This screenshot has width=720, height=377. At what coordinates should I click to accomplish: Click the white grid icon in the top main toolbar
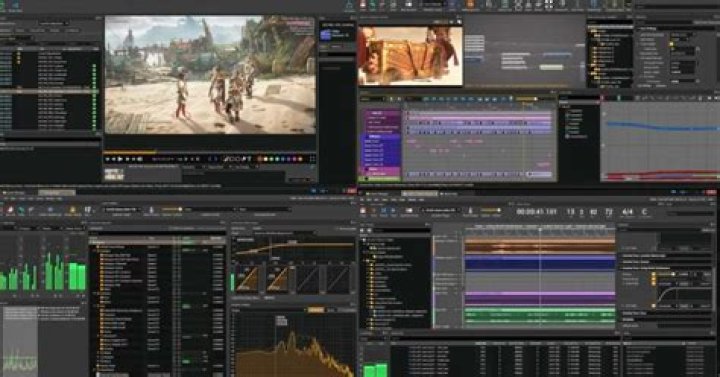coord(549,5)
